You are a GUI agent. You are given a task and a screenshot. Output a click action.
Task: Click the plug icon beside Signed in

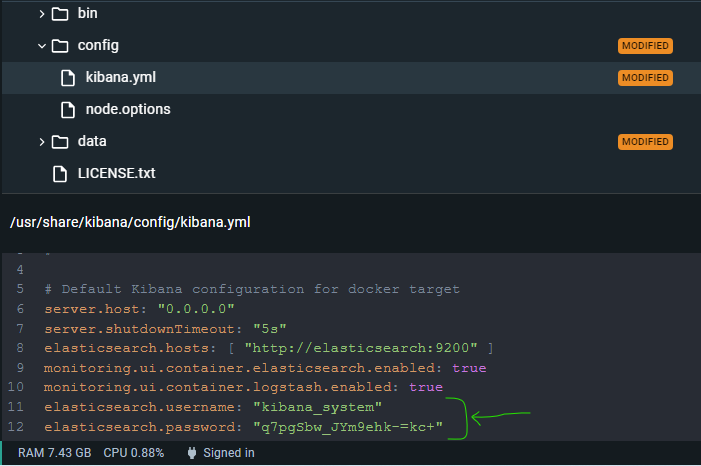(x=192, y=453)
